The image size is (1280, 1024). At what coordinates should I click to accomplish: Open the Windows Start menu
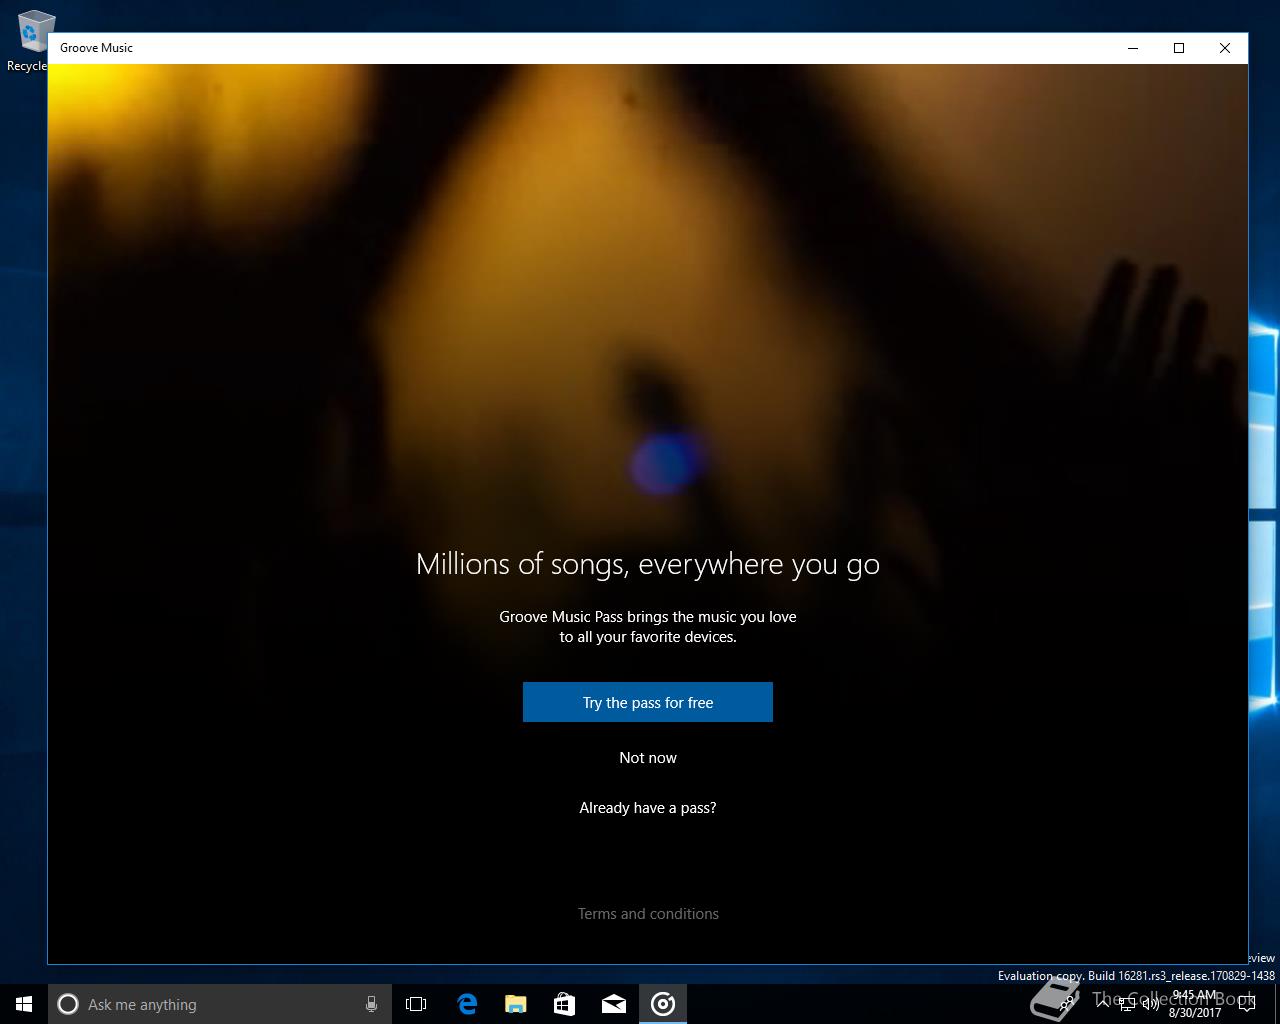[x=24, y=1004]
